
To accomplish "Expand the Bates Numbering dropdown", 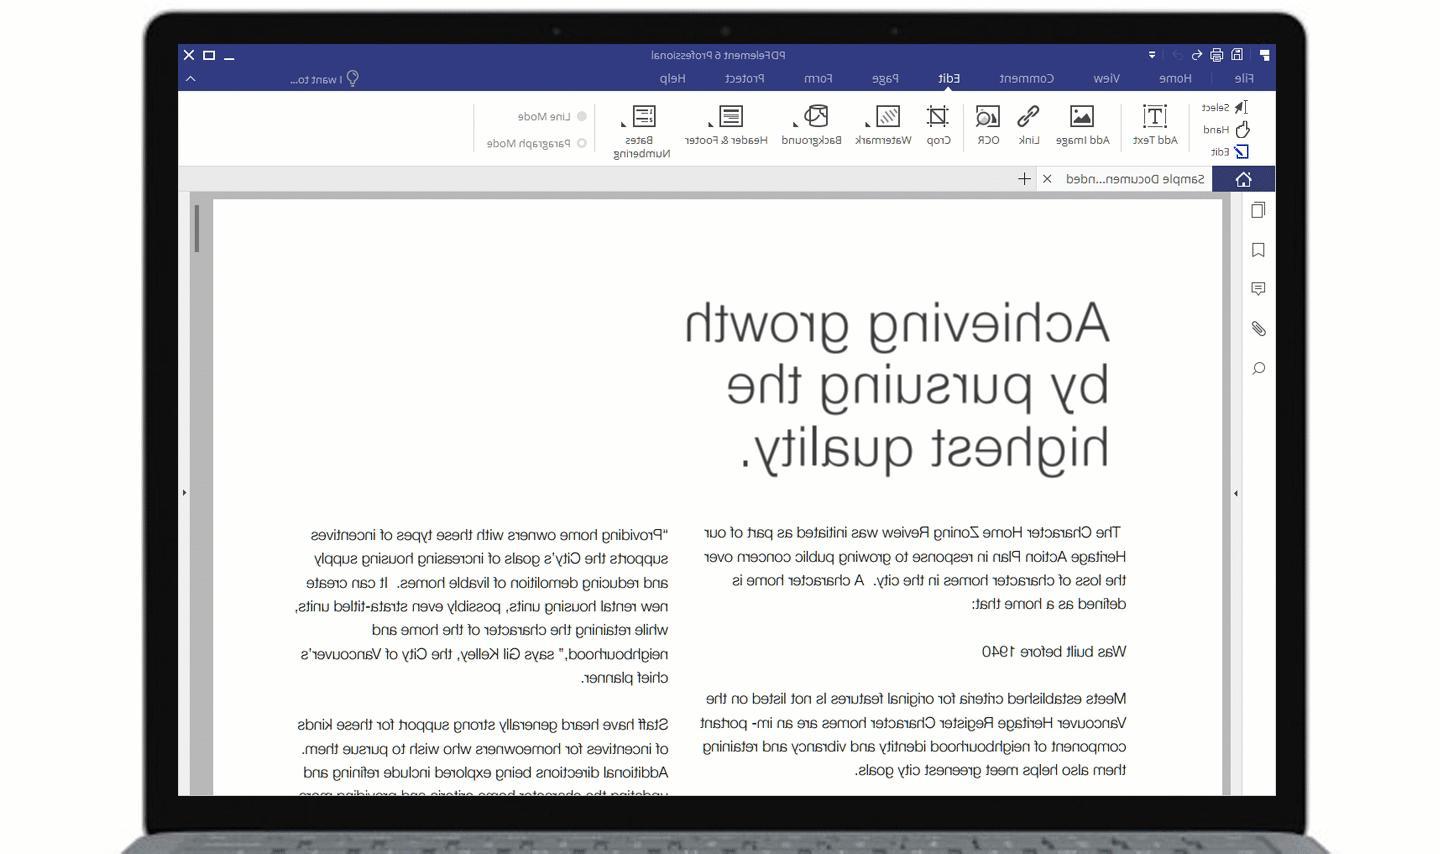I will pos(624,125).
